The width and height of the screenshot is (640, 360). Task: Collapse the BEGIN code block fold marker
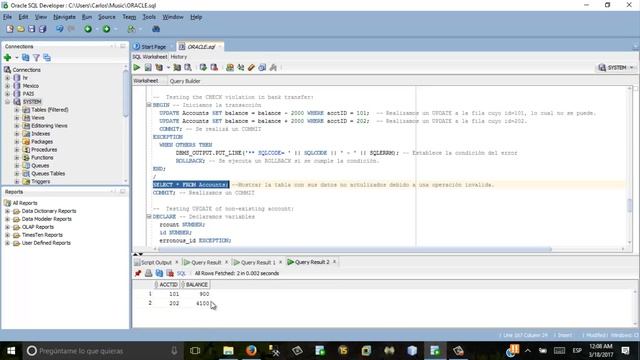pyautogui.click(x=149, y=105)
